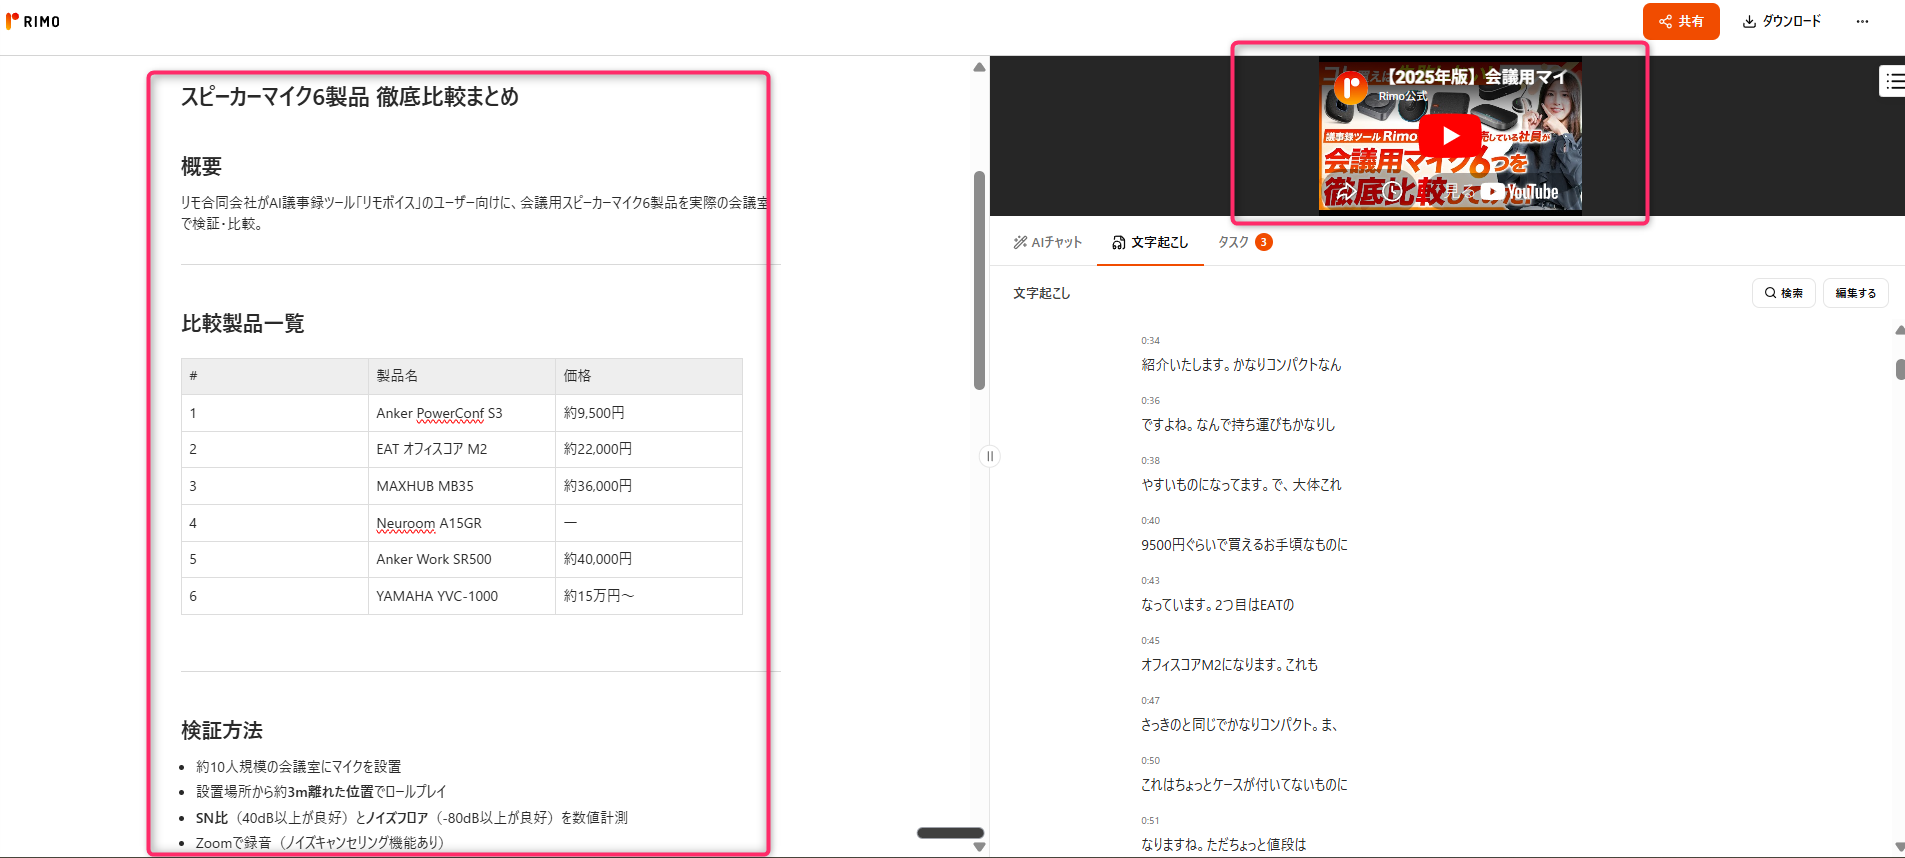This screenshot has height=858, width=1905.
Task: Open the タスク tab
Action: [x=1244, y=242]
